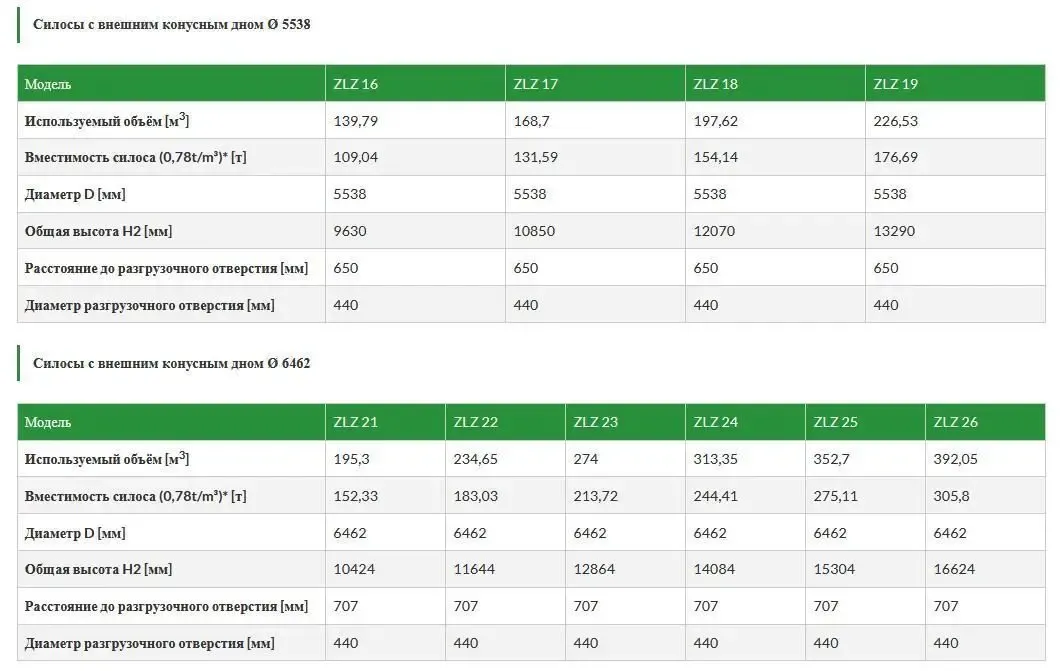The width and height of the screenshot is (1061, 671).
Task: Click the 176,69 capacity cell
Action: tap(896, 158)
